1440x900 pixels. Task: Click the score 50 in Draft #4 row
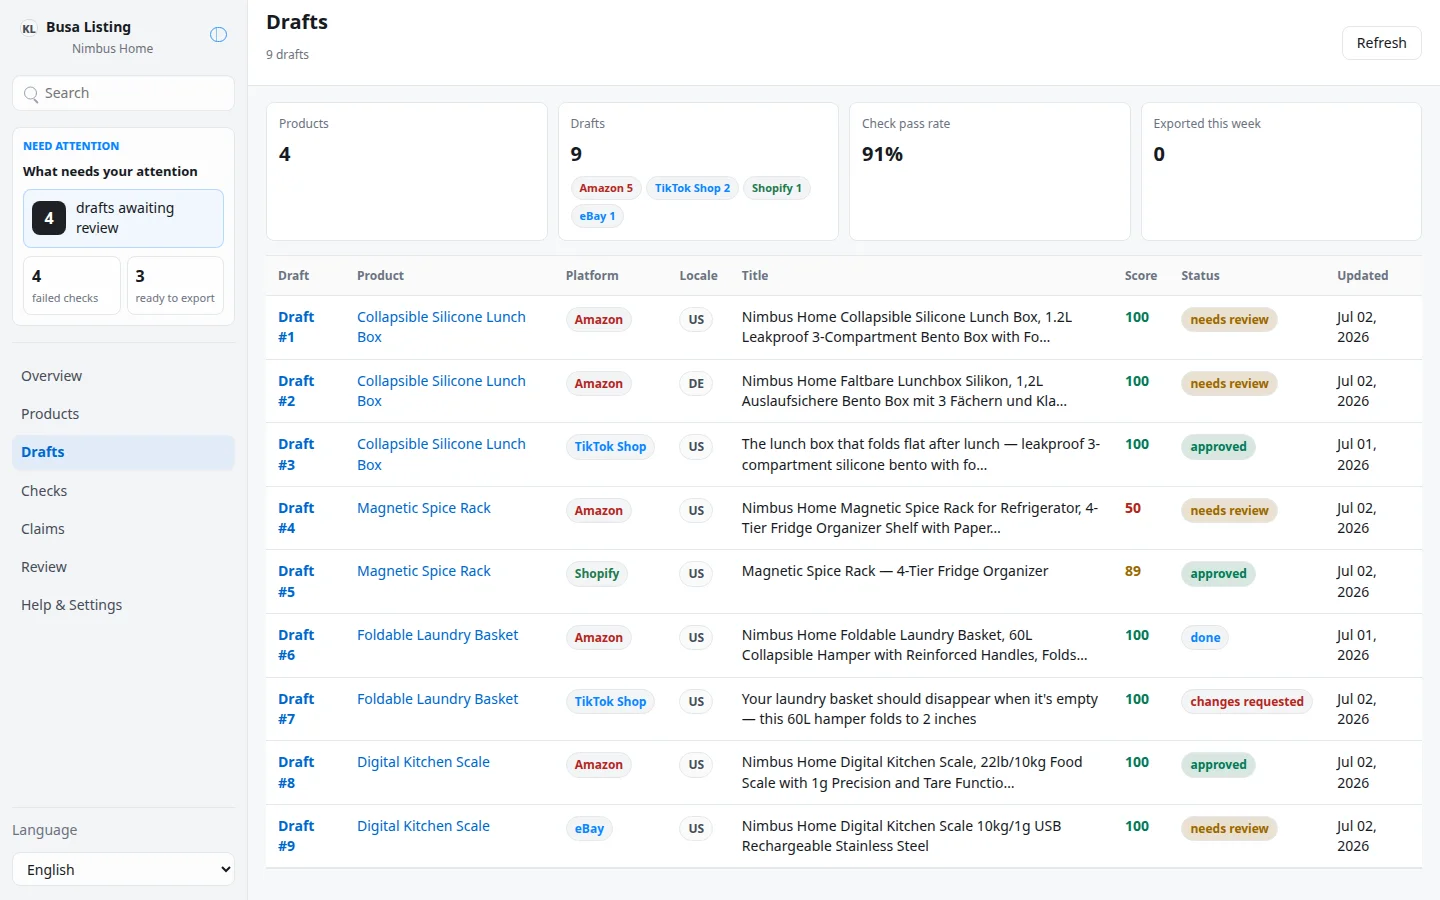[1133, 508]
